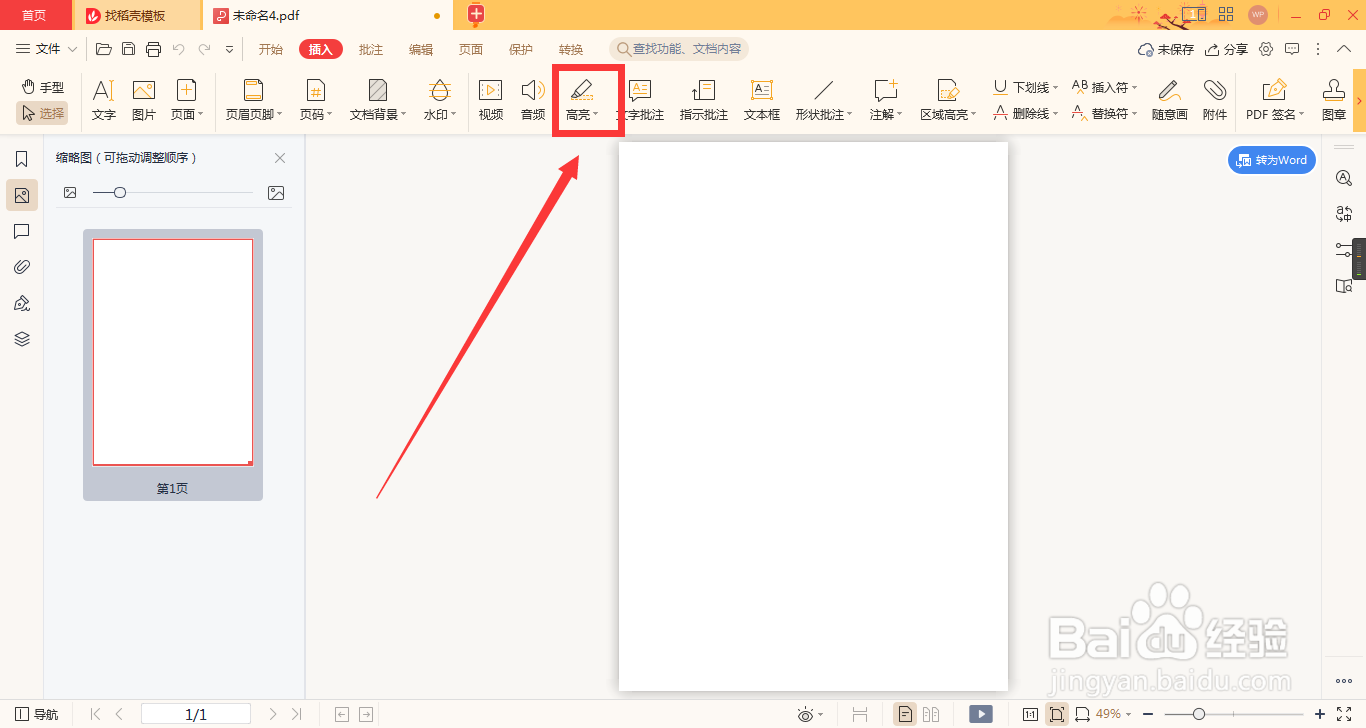Insert a picture via 图片
The width and height of the screenshot is (1366, 728).
click(x=144, y=101)
